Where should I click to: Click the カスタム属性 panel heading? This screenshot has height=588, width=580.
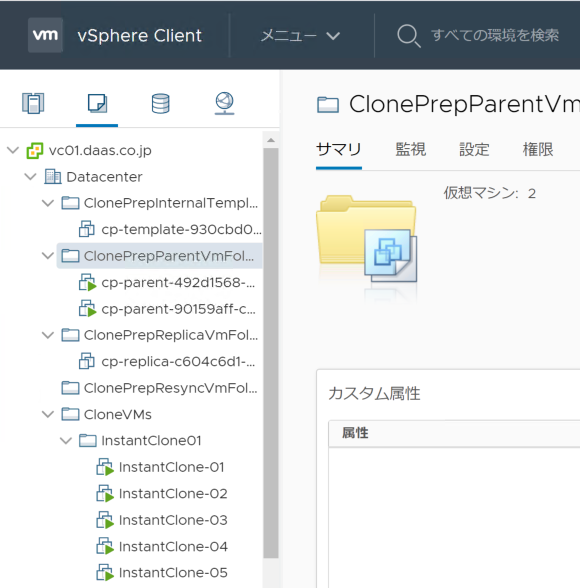point(374,394)
